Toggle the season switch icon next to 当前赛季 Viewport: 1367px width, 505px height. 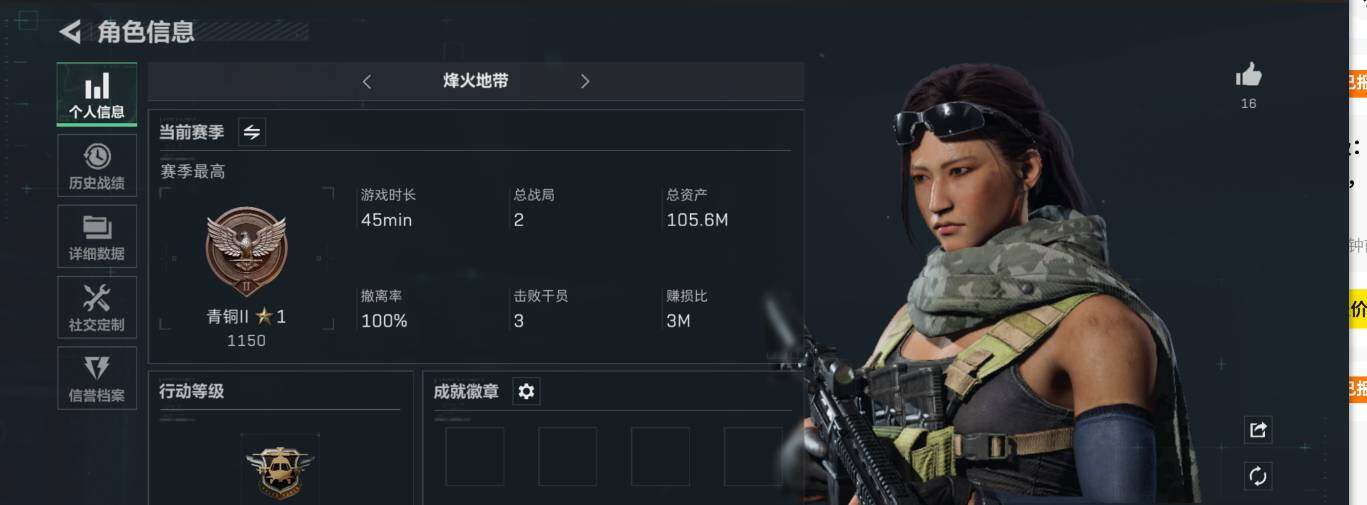[252, 132]
